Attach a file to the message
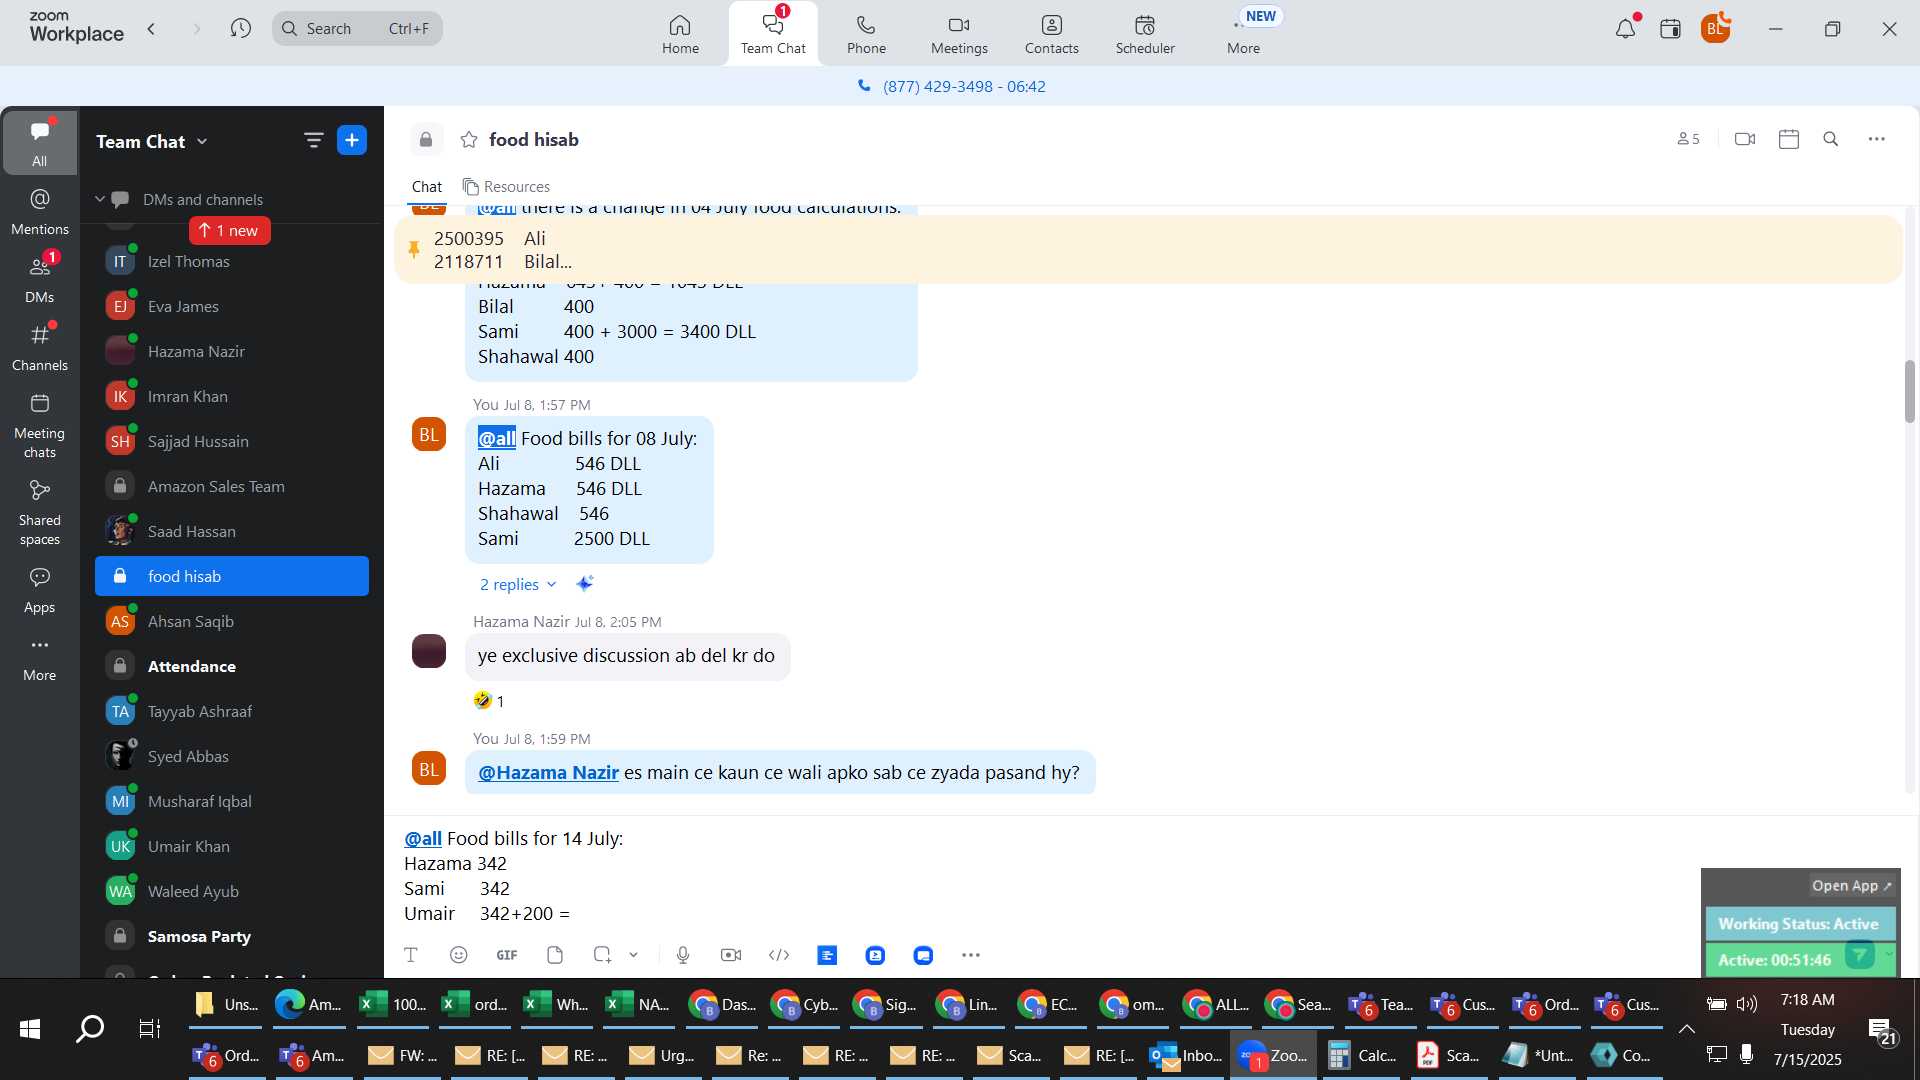The height and width of the screenshot is (1080, 1920). click(555, 955)
